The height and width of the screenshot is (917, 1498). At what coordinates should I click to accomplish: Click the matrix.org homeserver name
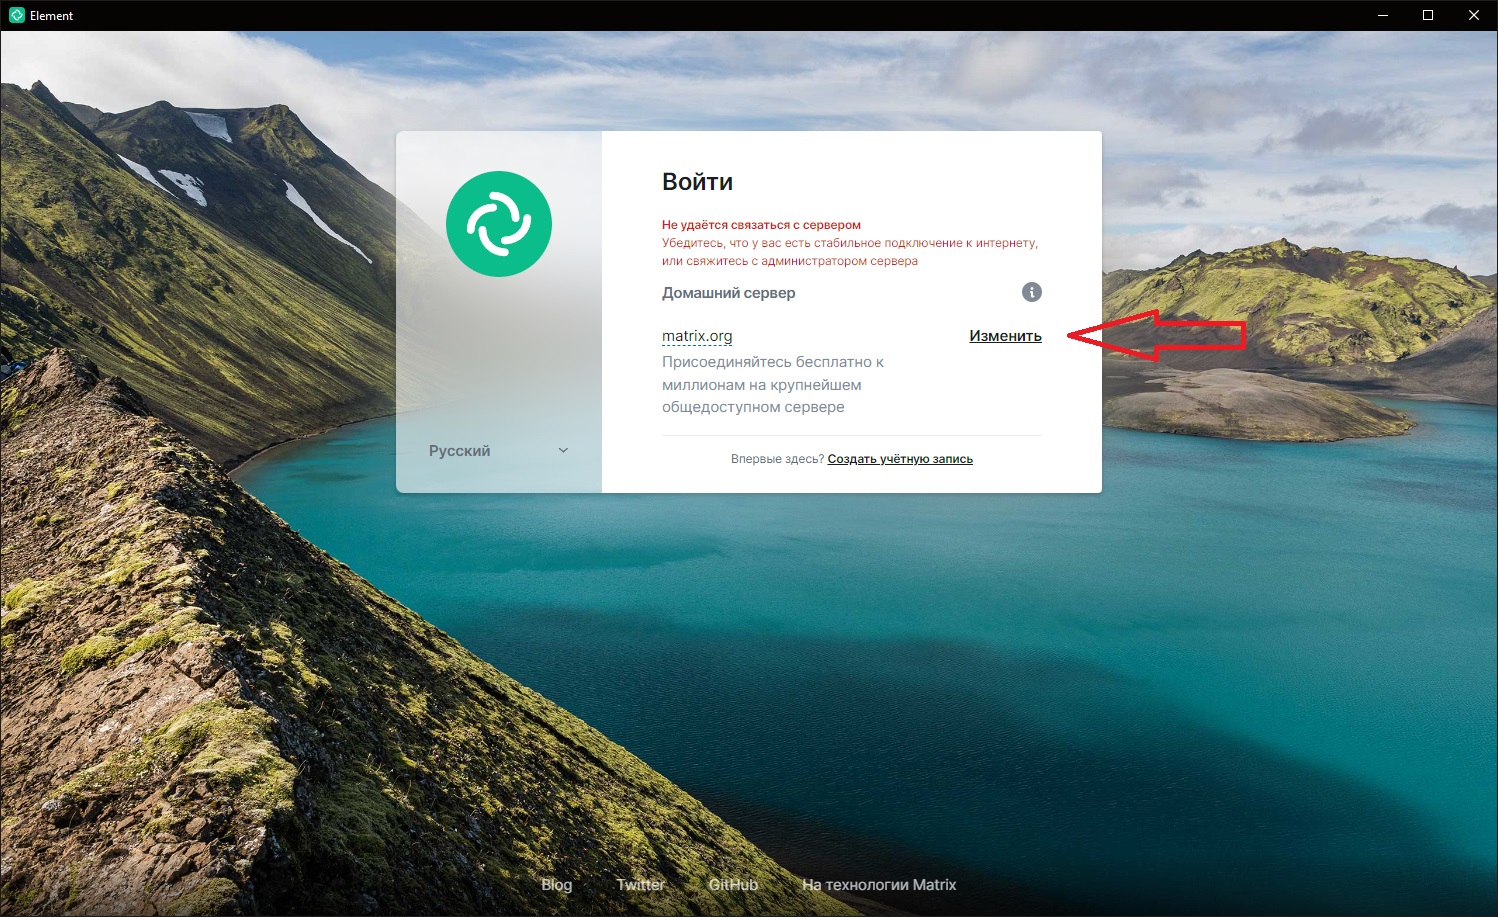pos(697,336)
